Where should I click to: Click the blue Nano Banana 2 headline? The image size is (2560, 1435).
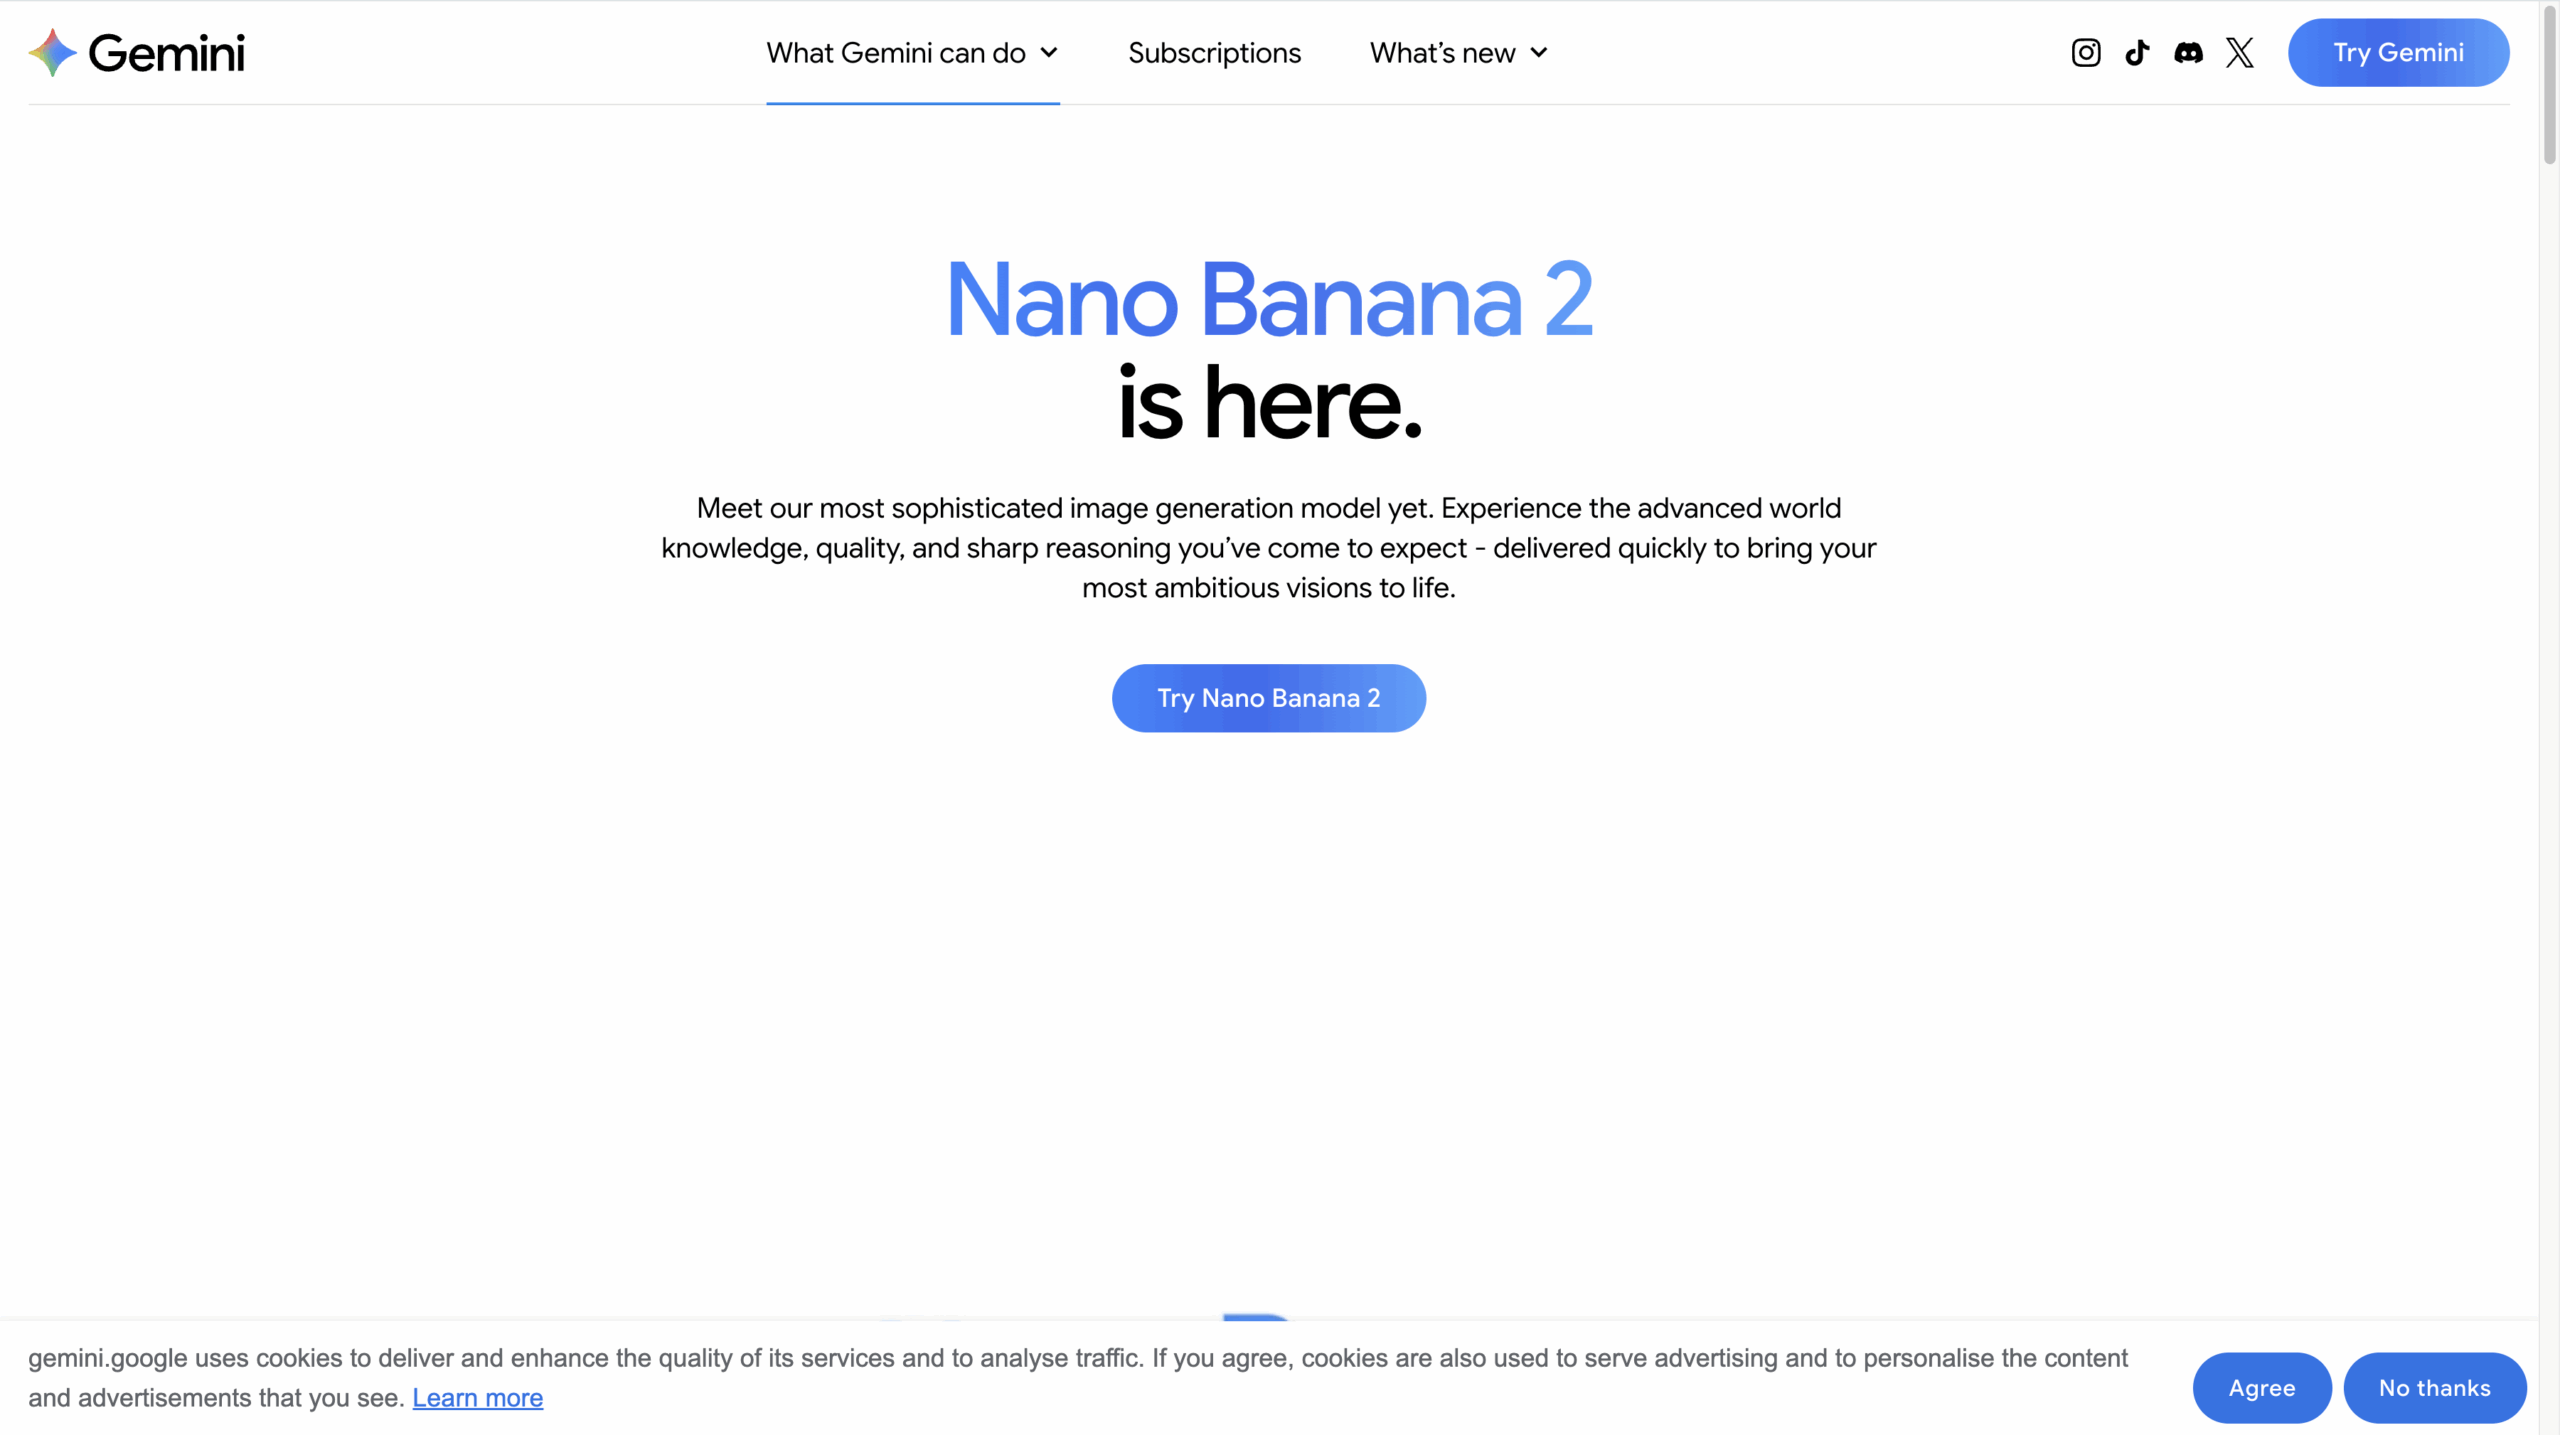pyautogui.click(x=1268, y=299)
